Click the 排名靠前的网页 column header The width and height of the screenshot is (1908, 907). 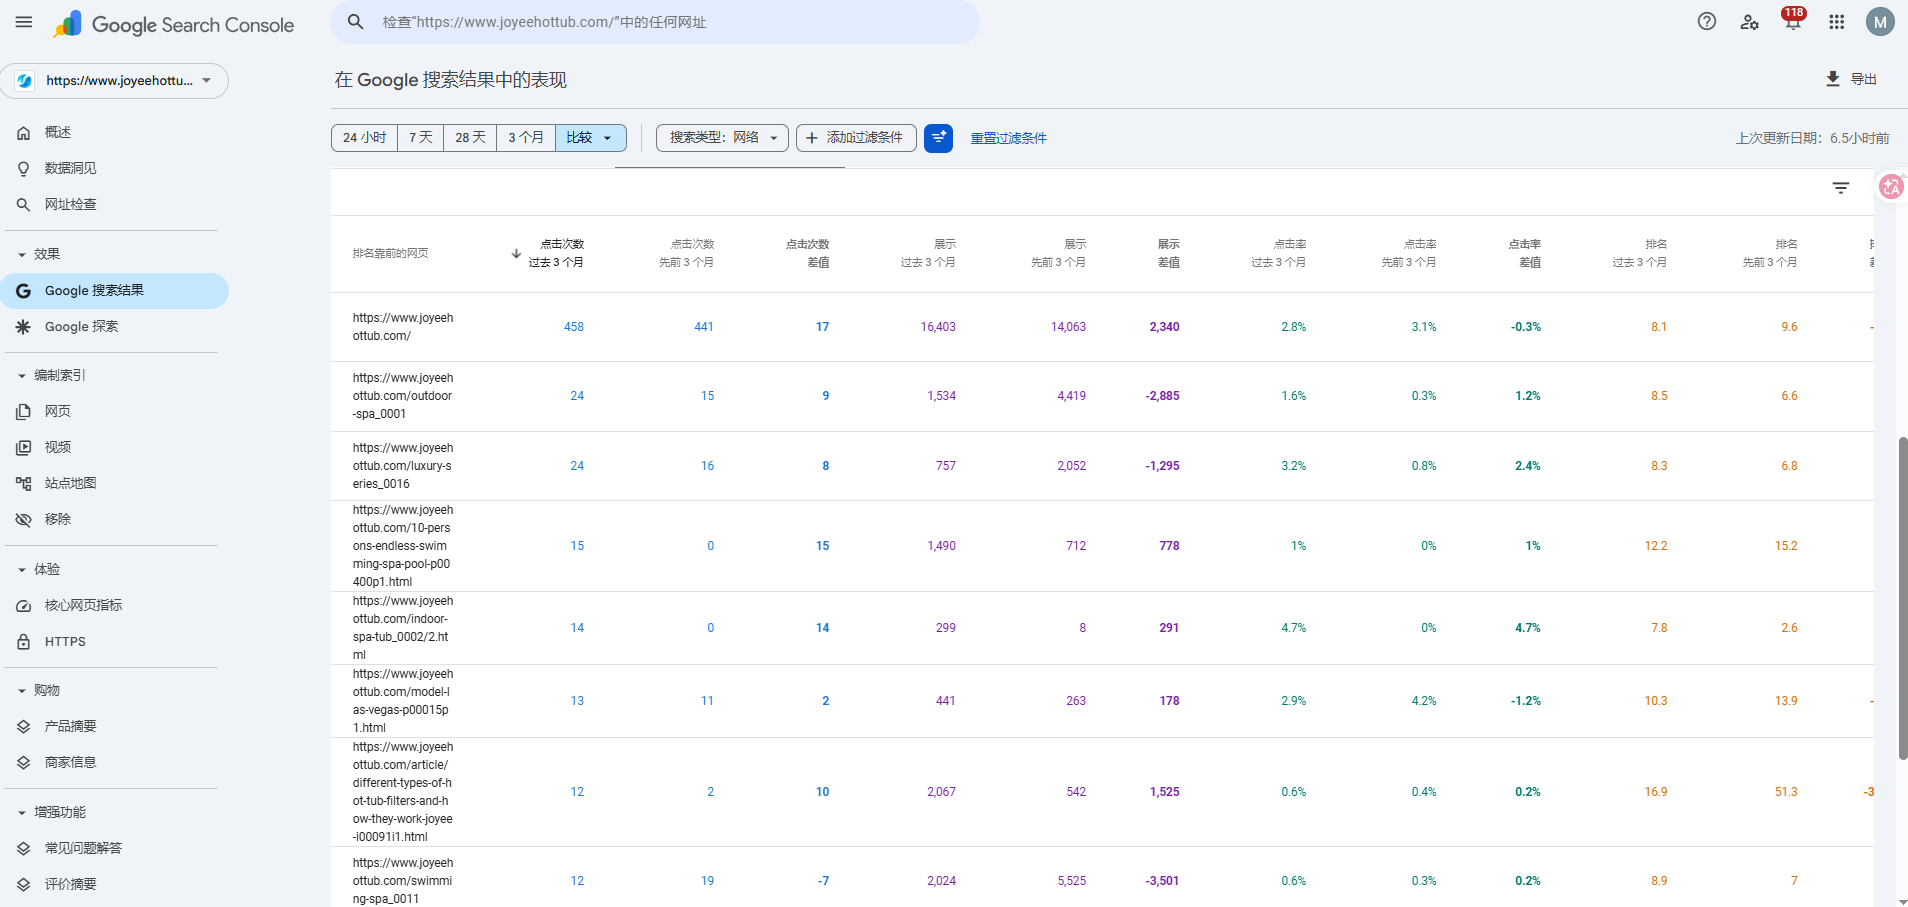pyautogui.click(x=390, y=254)
